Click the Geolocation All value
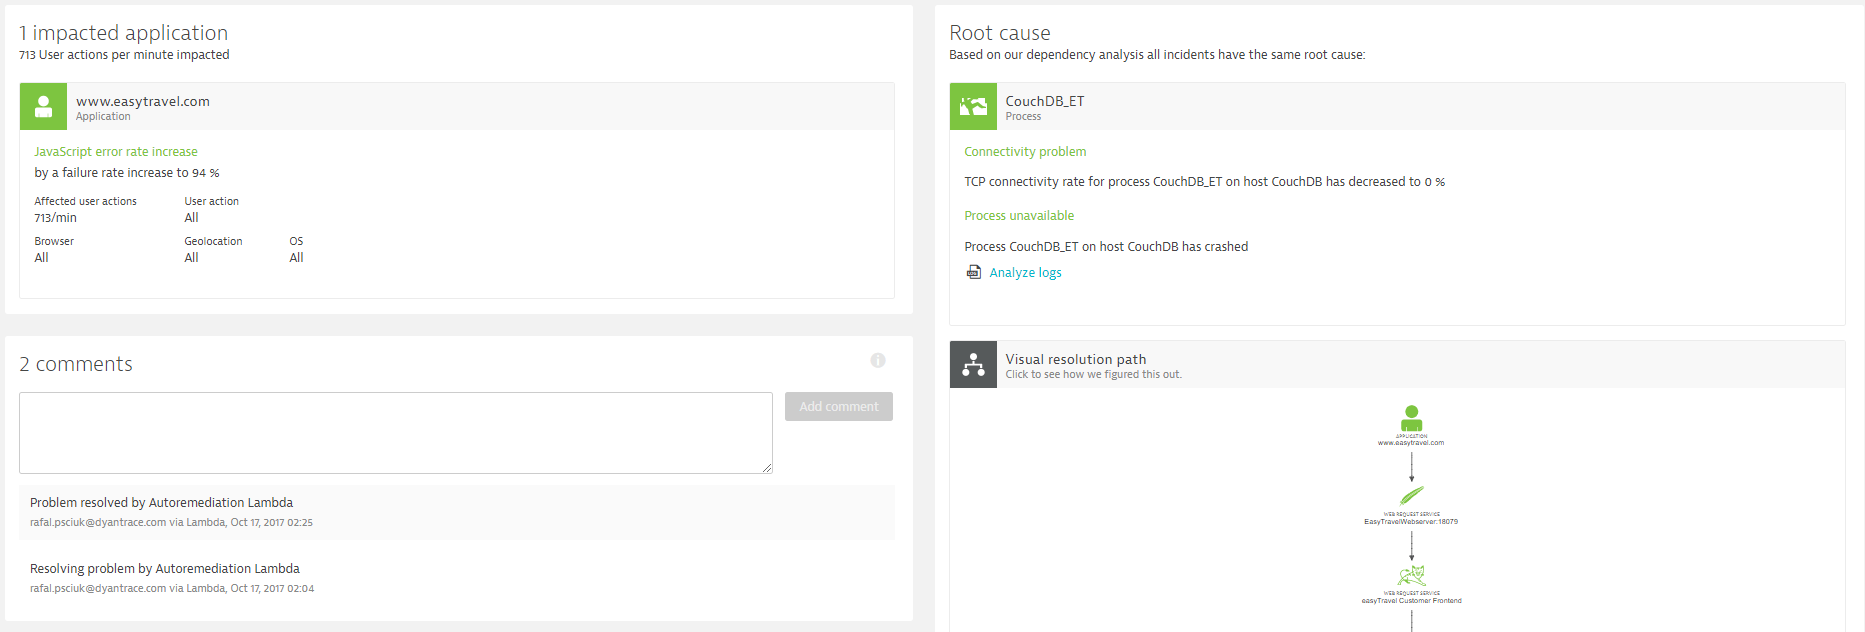 191,258
